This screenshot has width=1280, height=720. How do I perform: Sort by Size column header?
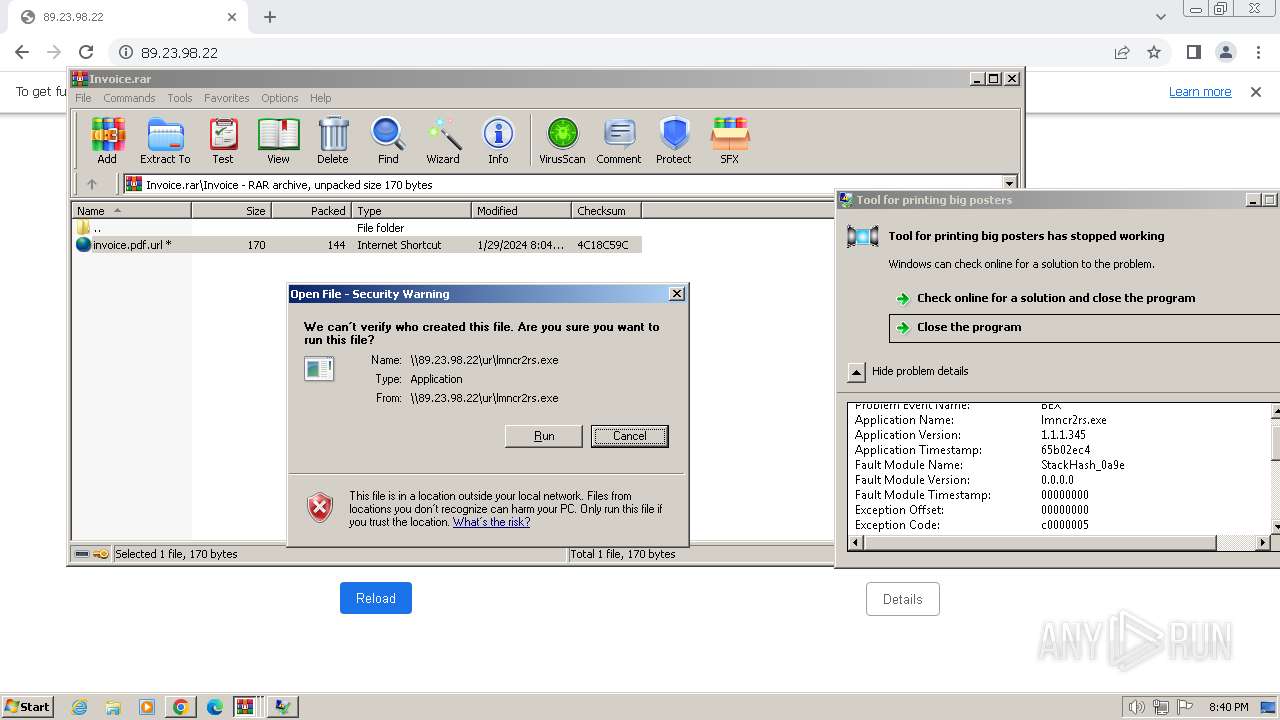231,211
